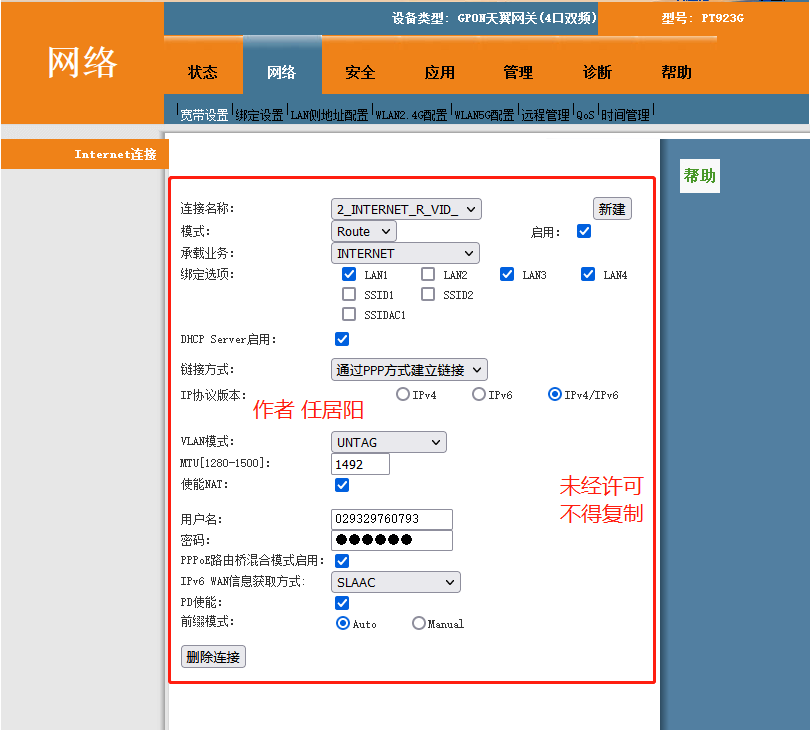812x730 pixels.
Task: Toggle PPPoE路由桥混合模式启用 checkbox
Action: pos(342,561)
